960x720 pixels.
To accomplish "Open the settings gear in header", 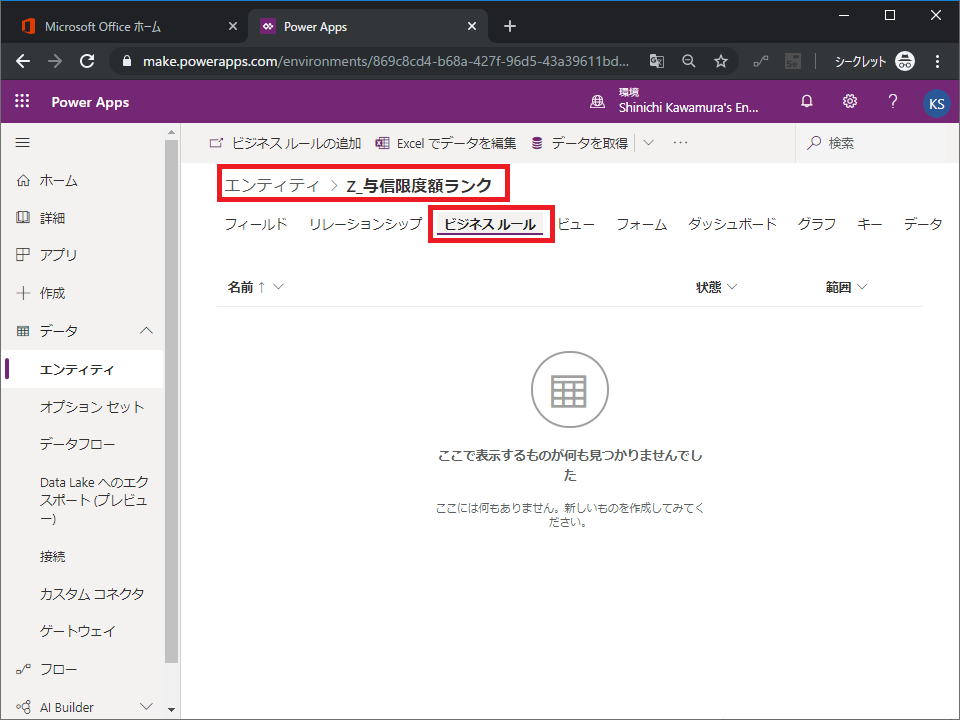I will (x=850, y=102).
